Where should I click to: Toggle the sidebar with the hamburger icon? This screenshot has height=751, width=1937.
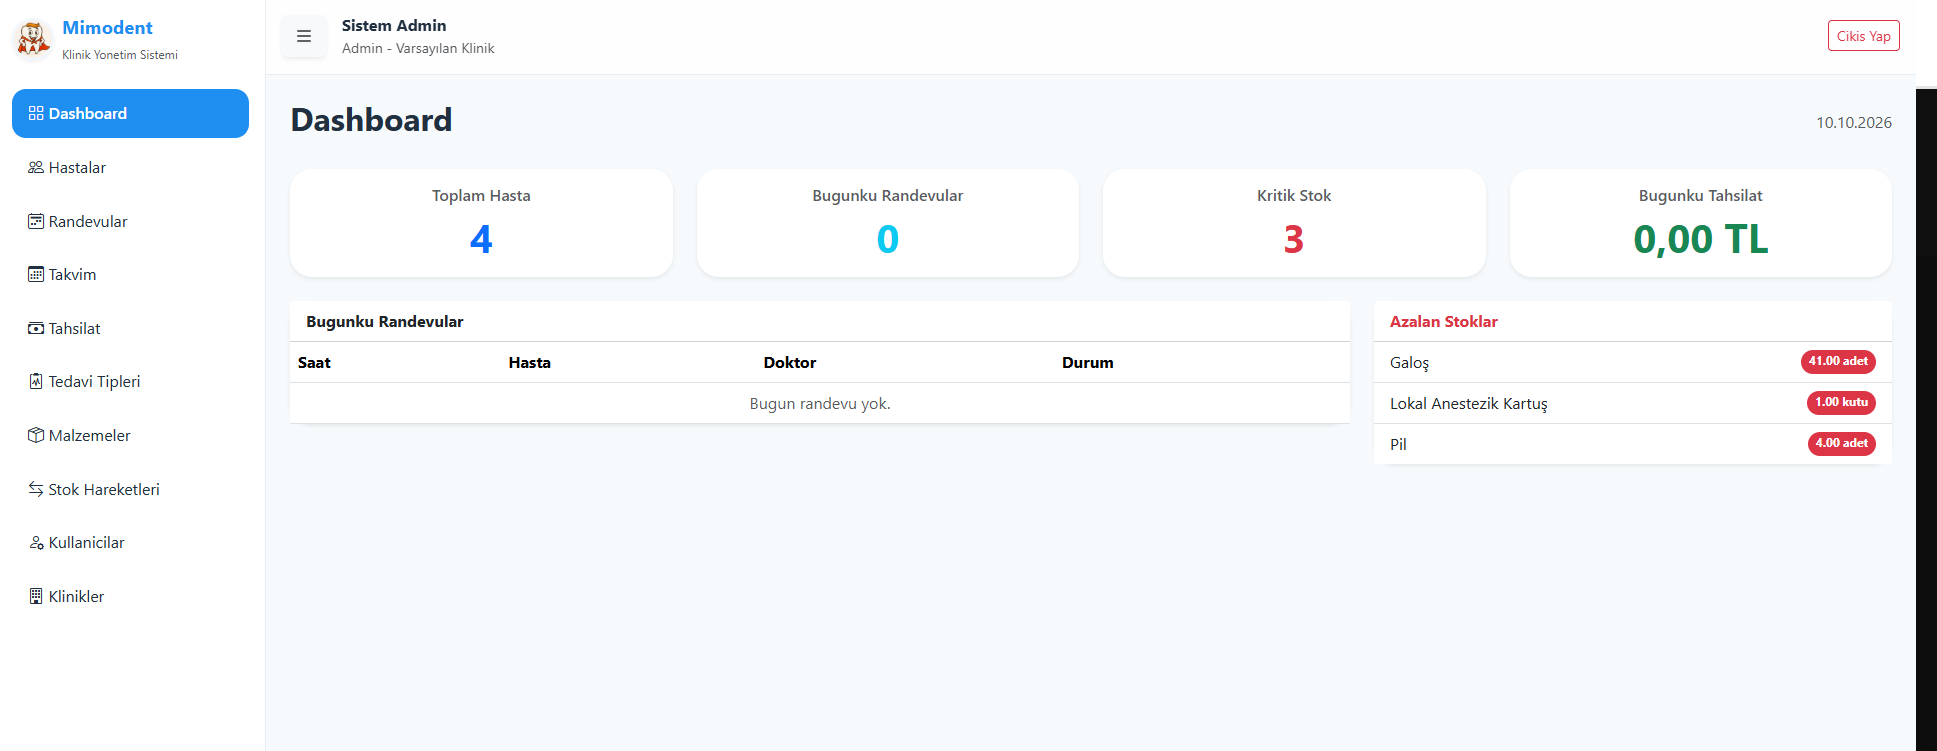(304, 36)
